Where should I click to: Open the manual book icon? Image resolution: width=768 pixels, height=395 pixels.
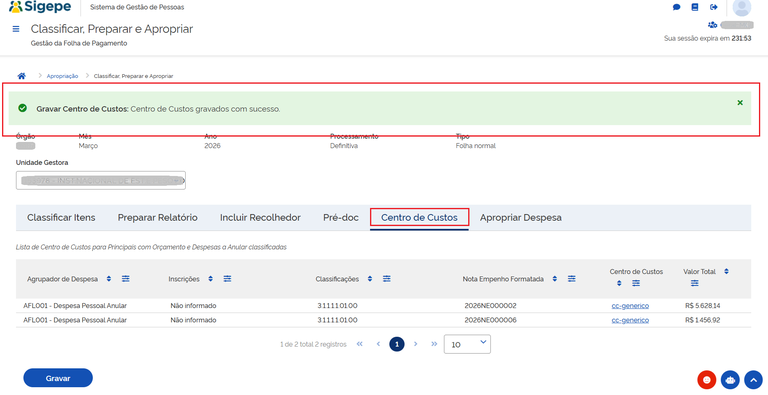(695, 7)
